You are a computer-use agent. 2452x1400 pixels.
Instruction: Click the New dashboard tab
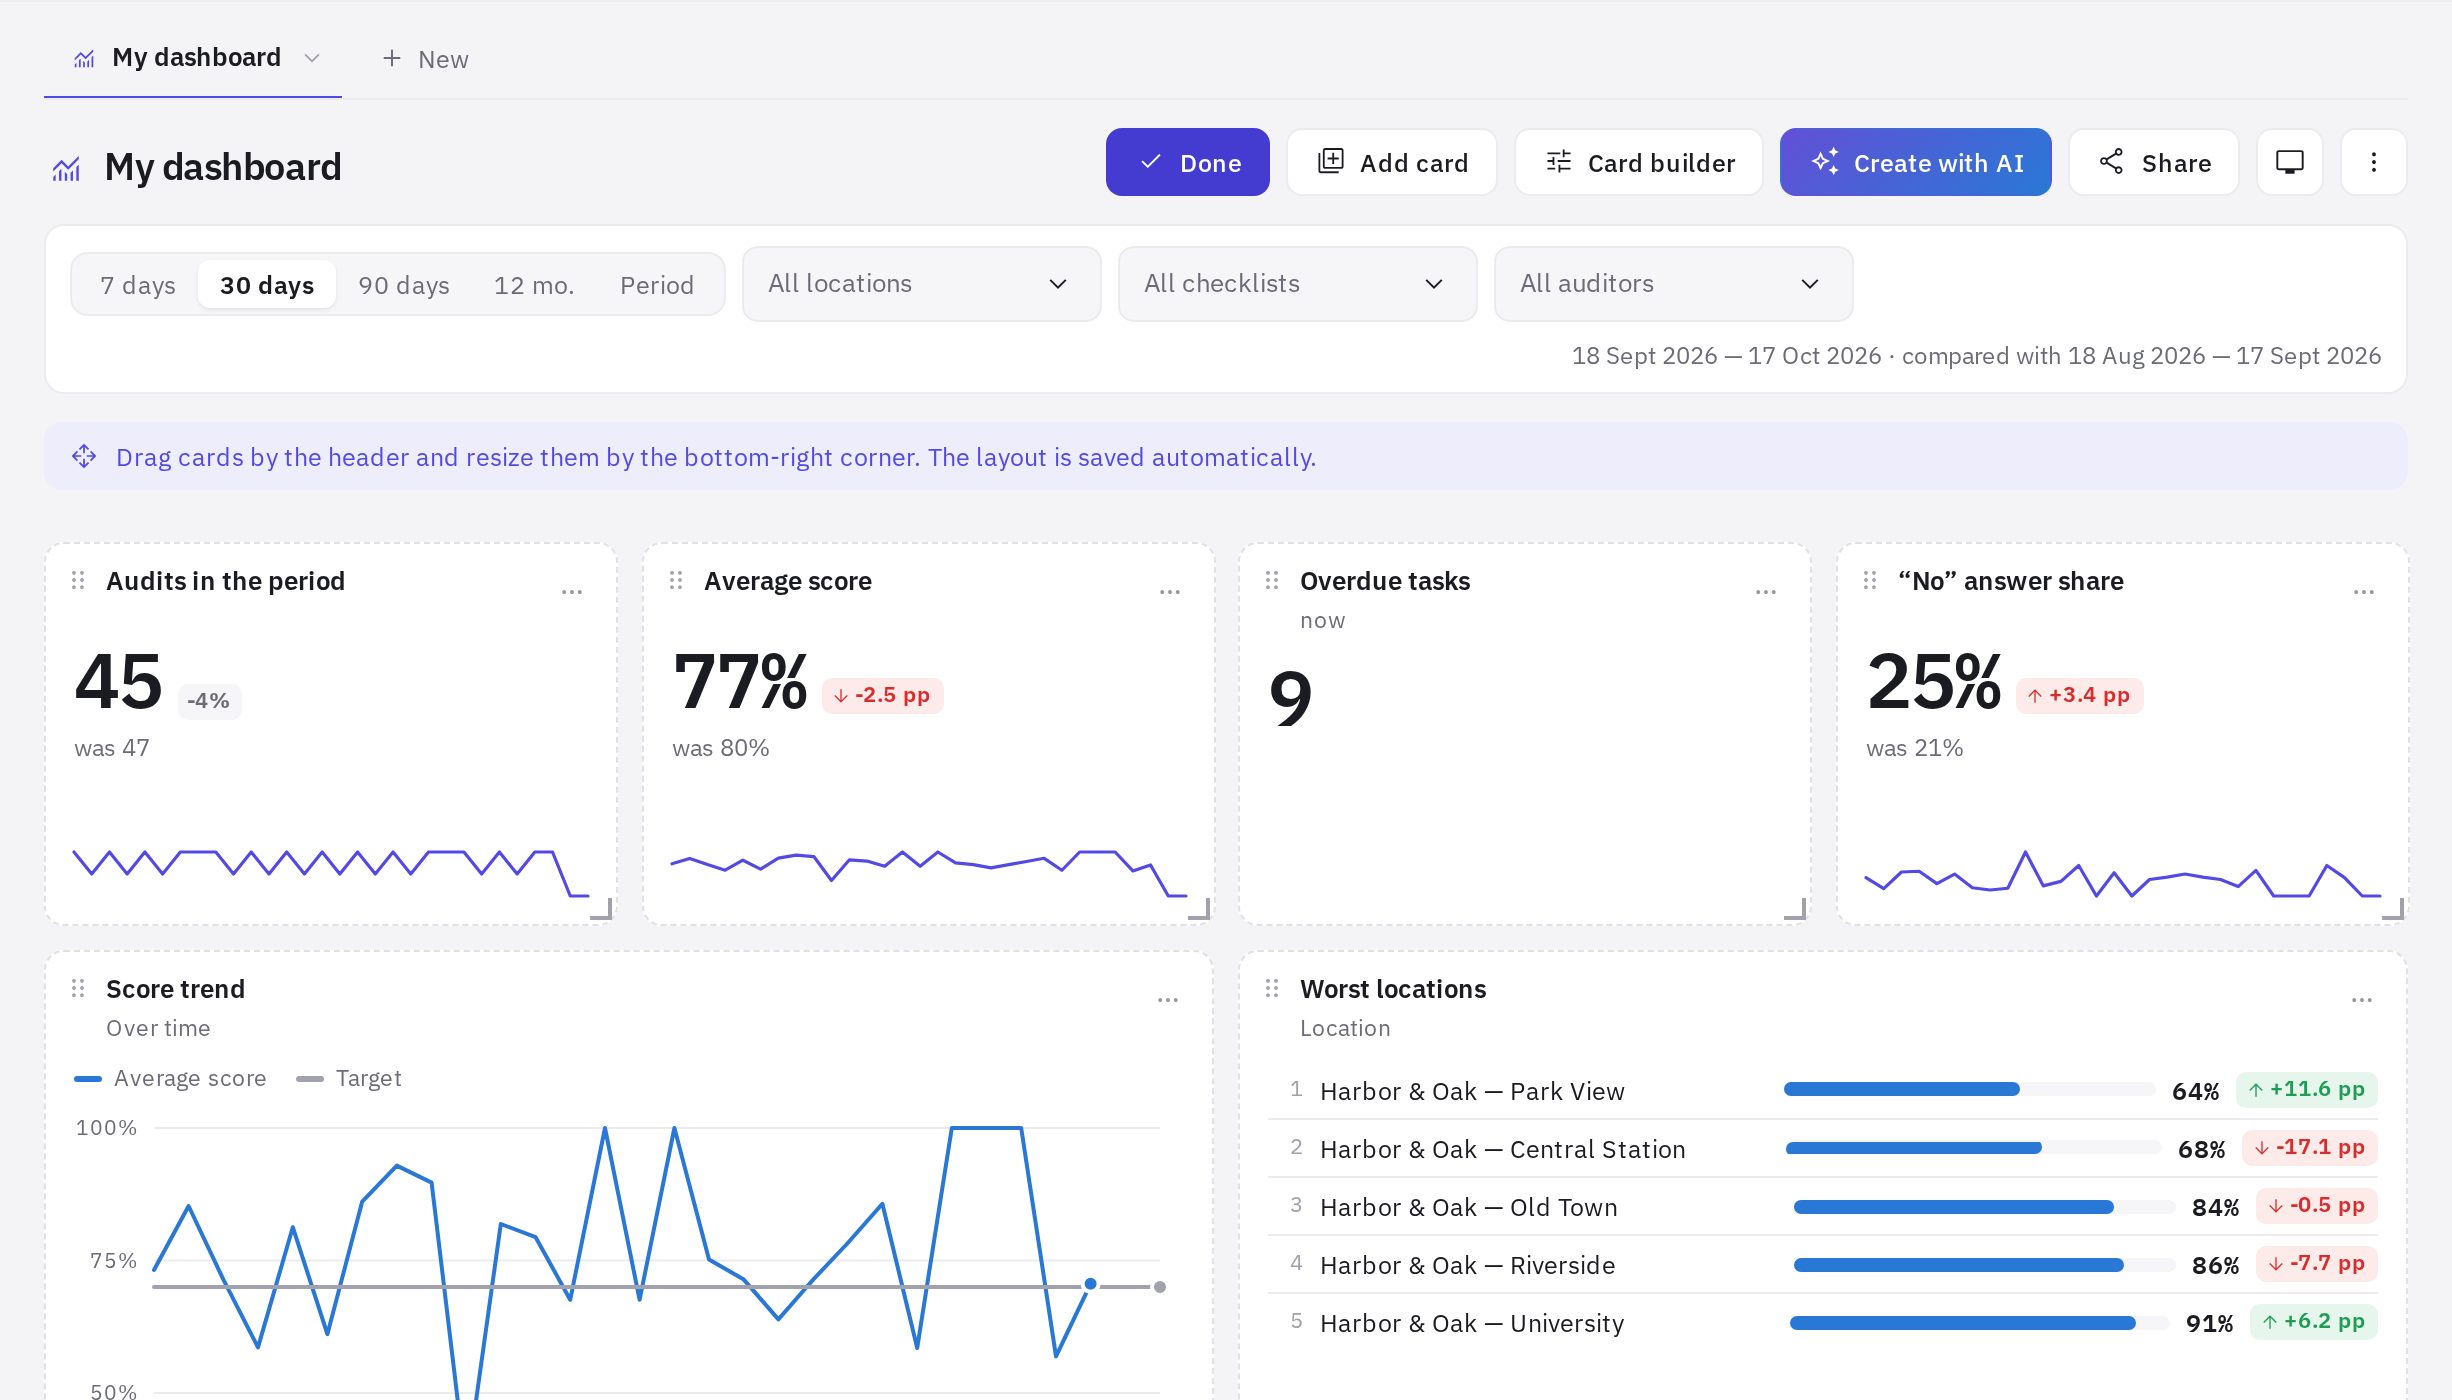click(x=425, y=59)
